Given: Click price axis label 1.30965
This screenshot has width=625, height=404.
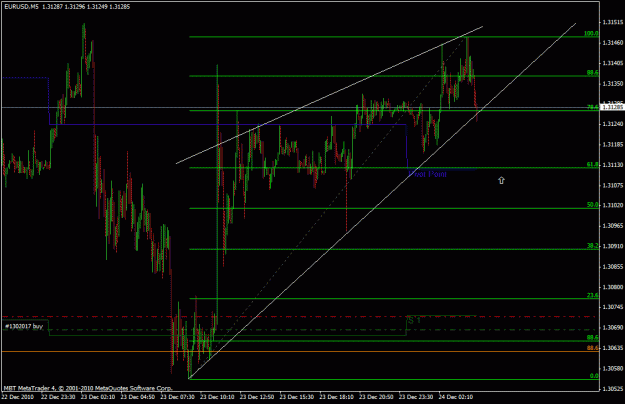Looking at the screenshot, I should tap(613, 226).
